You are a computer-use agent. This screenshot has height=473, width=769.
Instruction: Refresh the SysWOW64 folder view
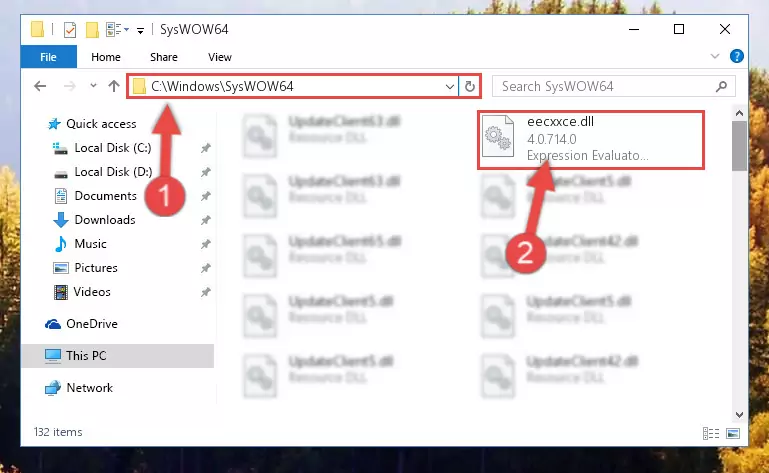(x=470, y=86)
